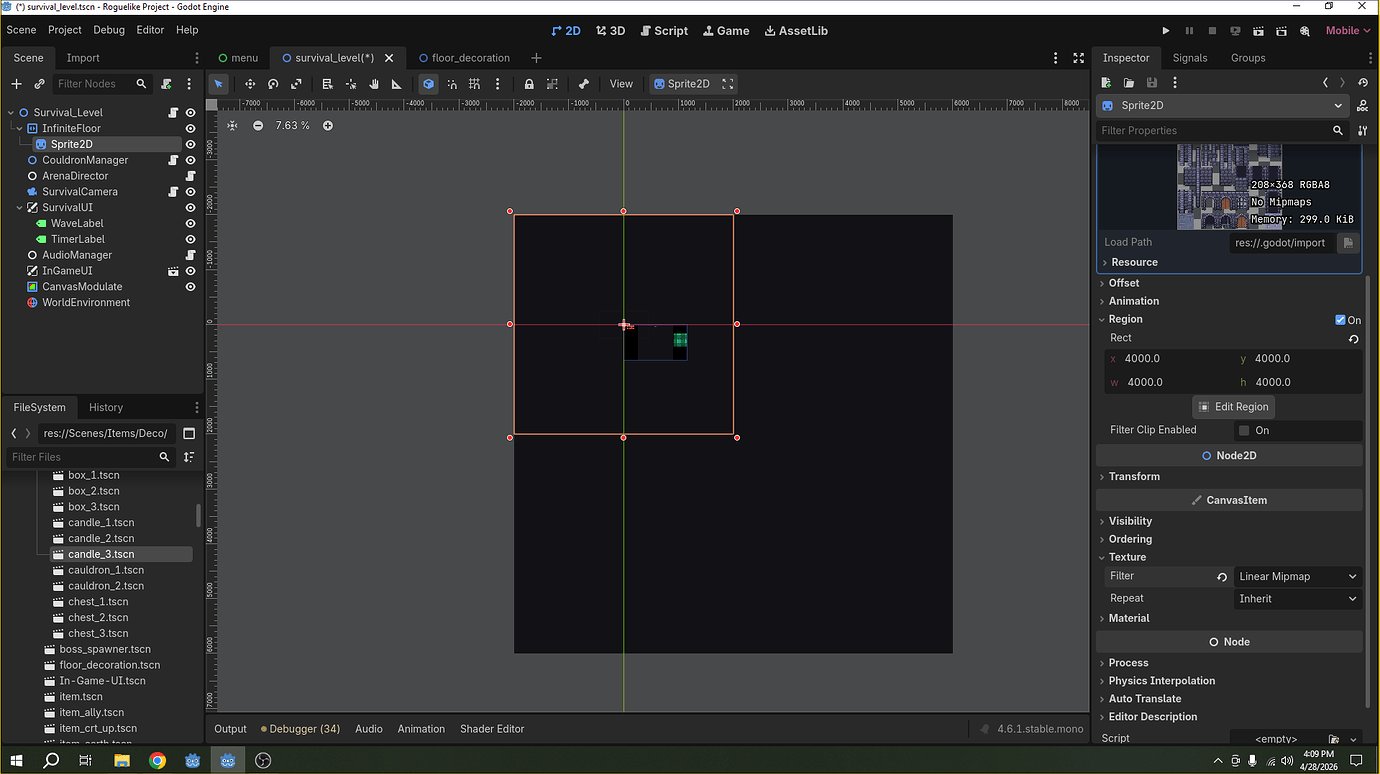Open the Sprite2D documentation icon
1380x774 pixels.
pos(1363,105)
